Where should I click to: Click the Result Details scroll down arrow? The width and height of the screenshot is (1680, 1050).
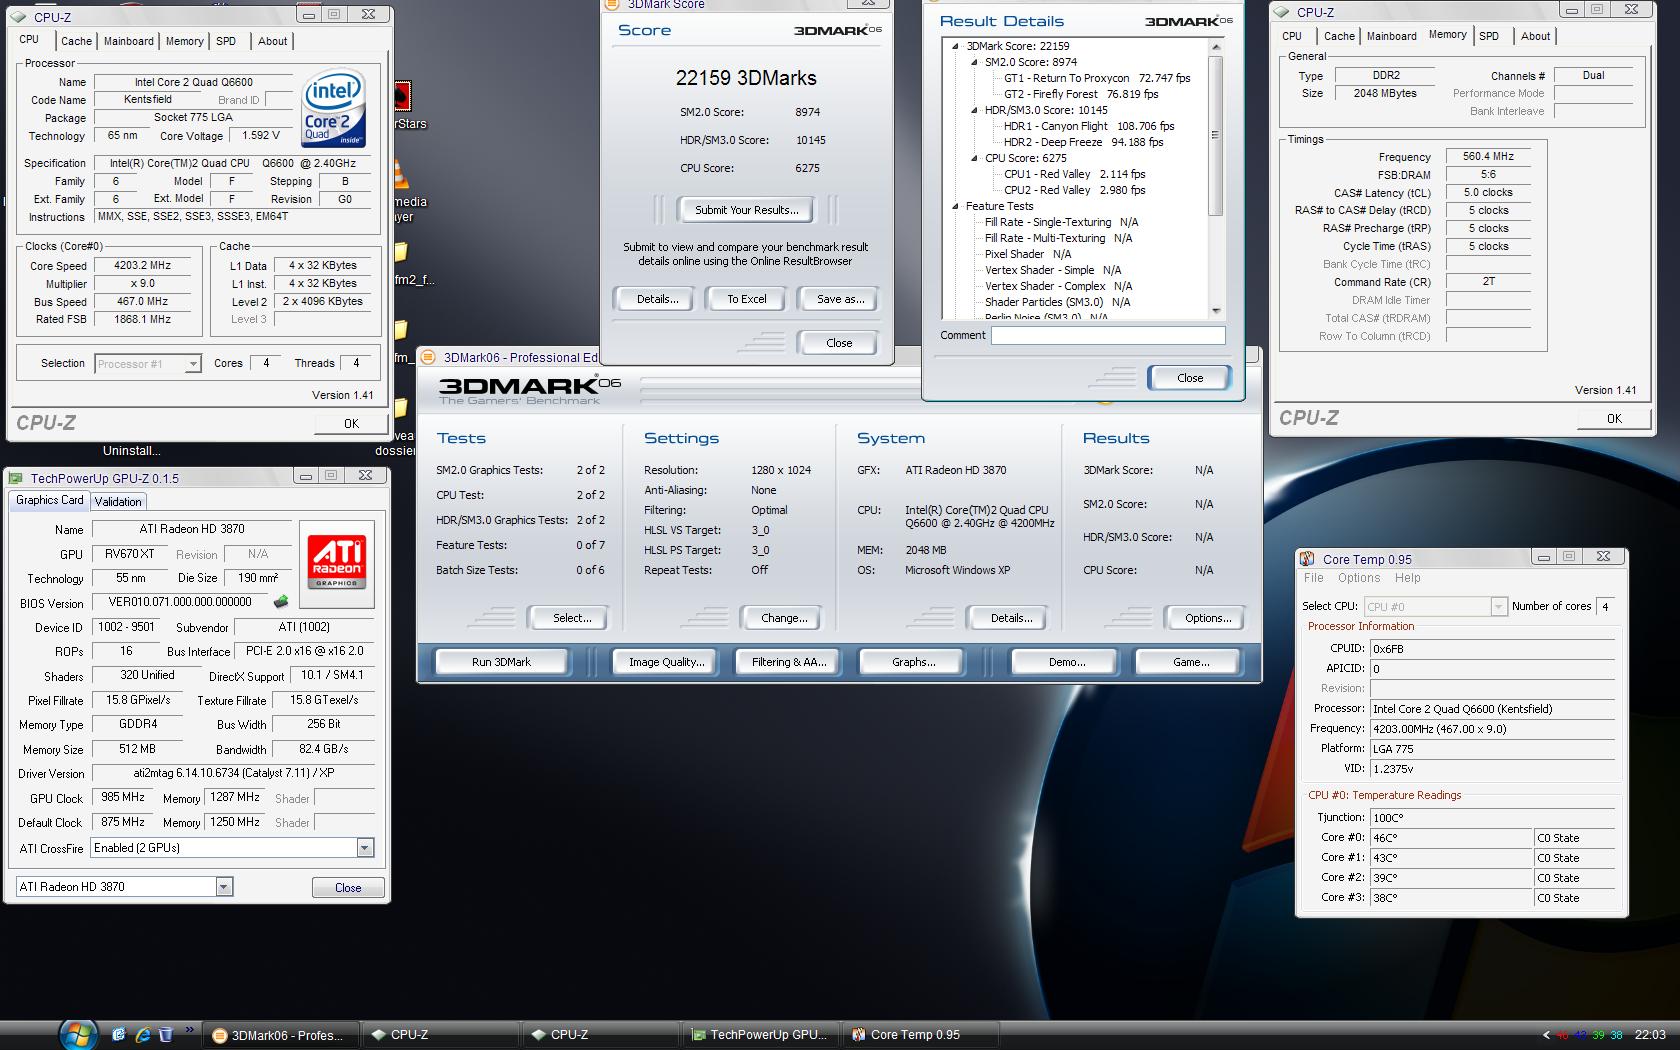click(x=1216, y=311)
